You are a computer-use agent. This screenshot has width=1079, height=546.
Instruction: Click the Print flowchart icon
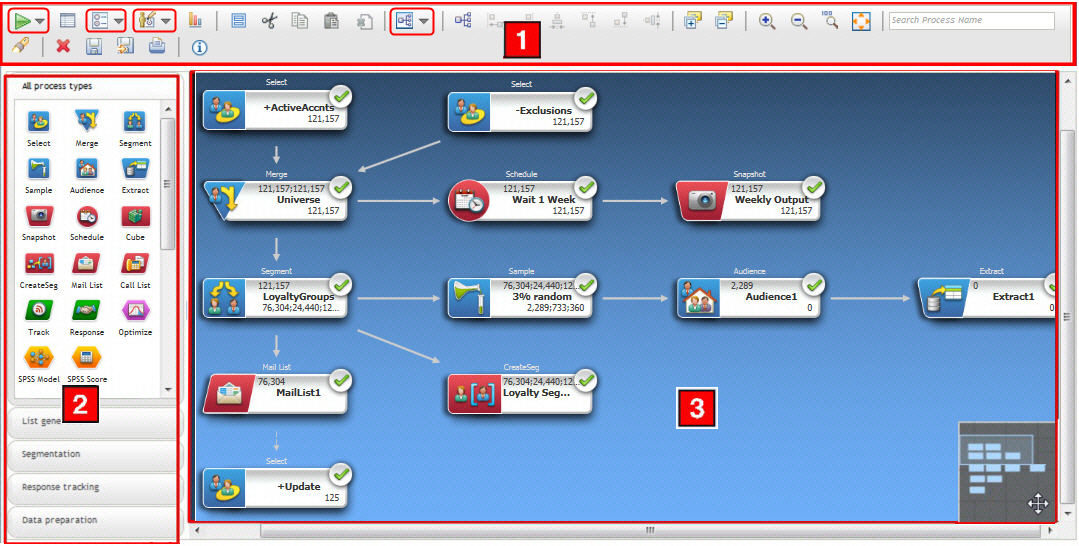pos(157,47)
